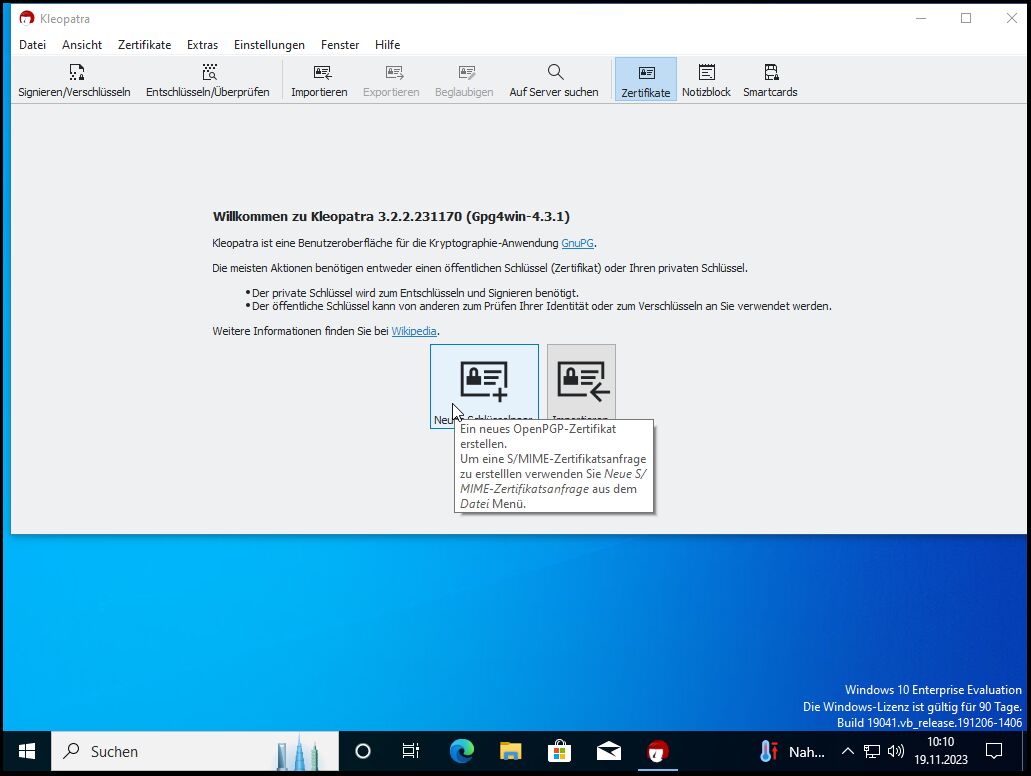The image size is (1031, 776).
Task: Open the Fenster menu
Action: coord(340,45)
